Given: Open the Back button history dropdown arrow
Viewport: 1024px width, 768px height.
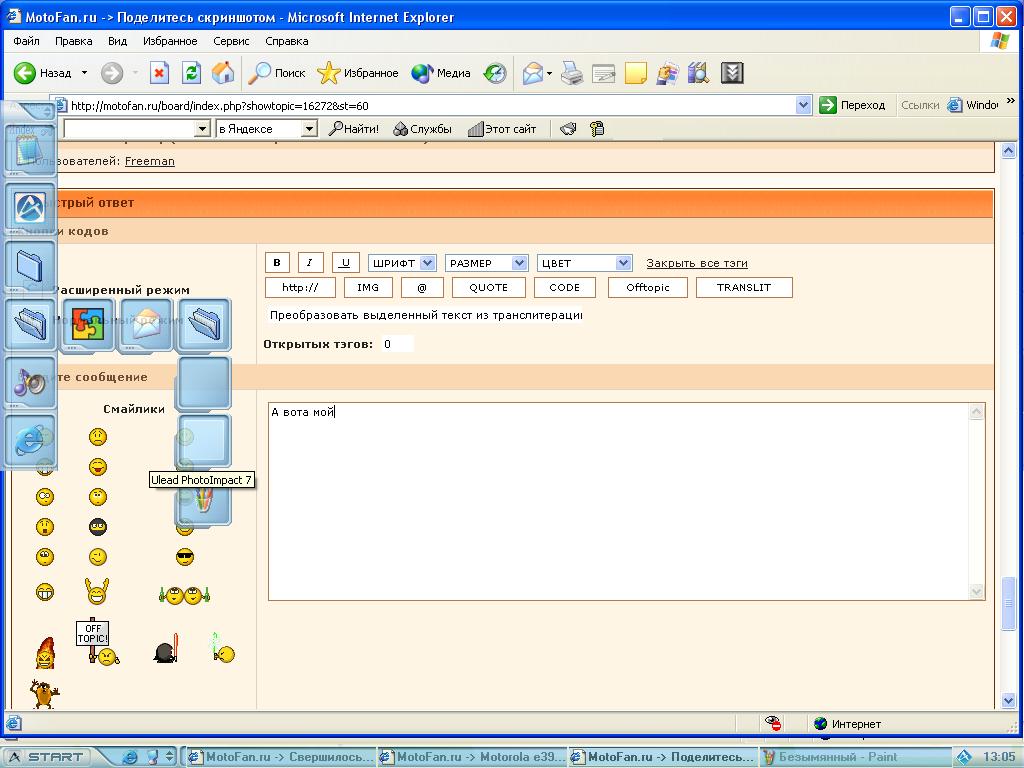Looking at the screenshot, I should click(84, 73).
